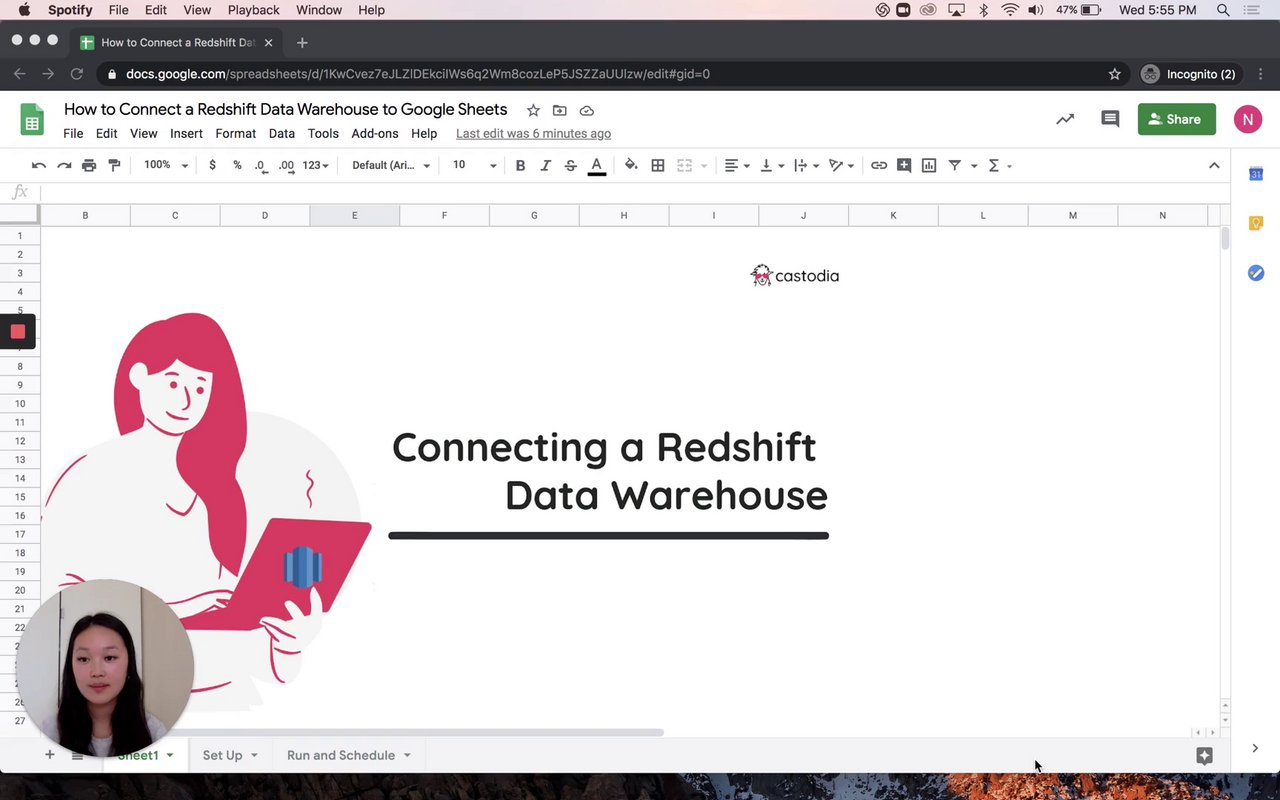This screenshot has height=800, width=1280.
Task: Show the side panel via chevron
Action: pos(1255,748)
